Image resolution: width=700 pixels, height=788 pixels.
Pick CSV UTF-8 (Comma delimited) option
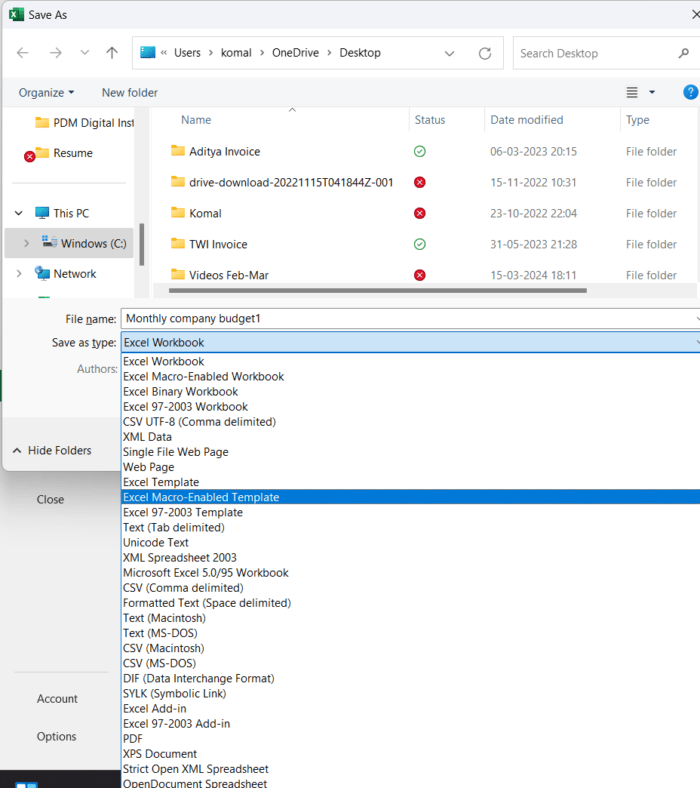pos(199,422)
